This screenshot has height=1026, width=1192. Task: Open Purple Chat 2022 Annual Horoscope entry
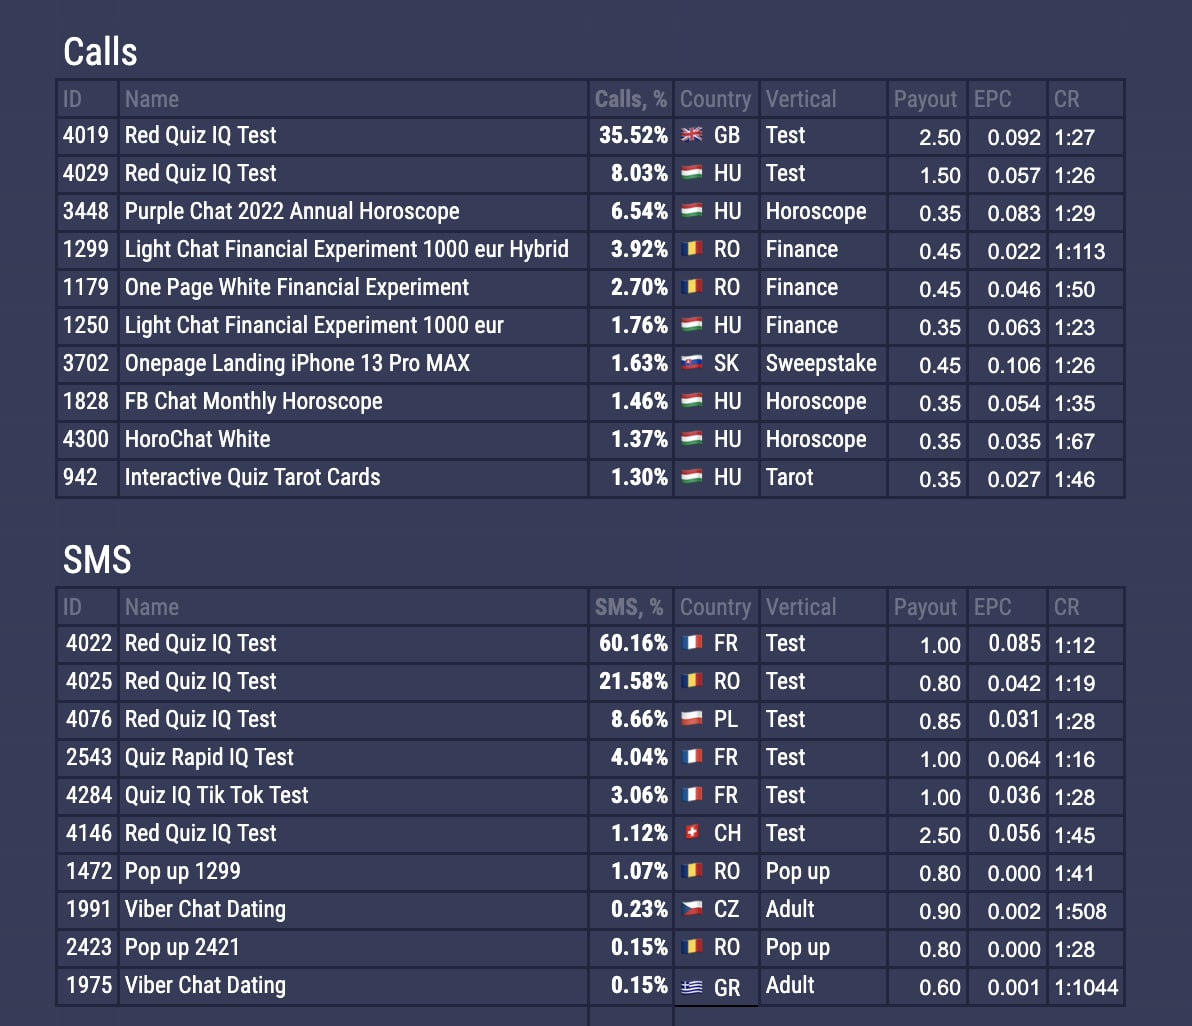292,211
